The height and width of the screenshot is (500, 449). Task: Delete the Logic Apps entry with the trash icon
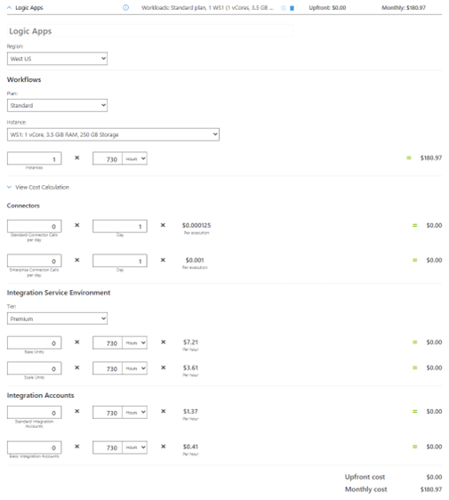pos(292,8)
